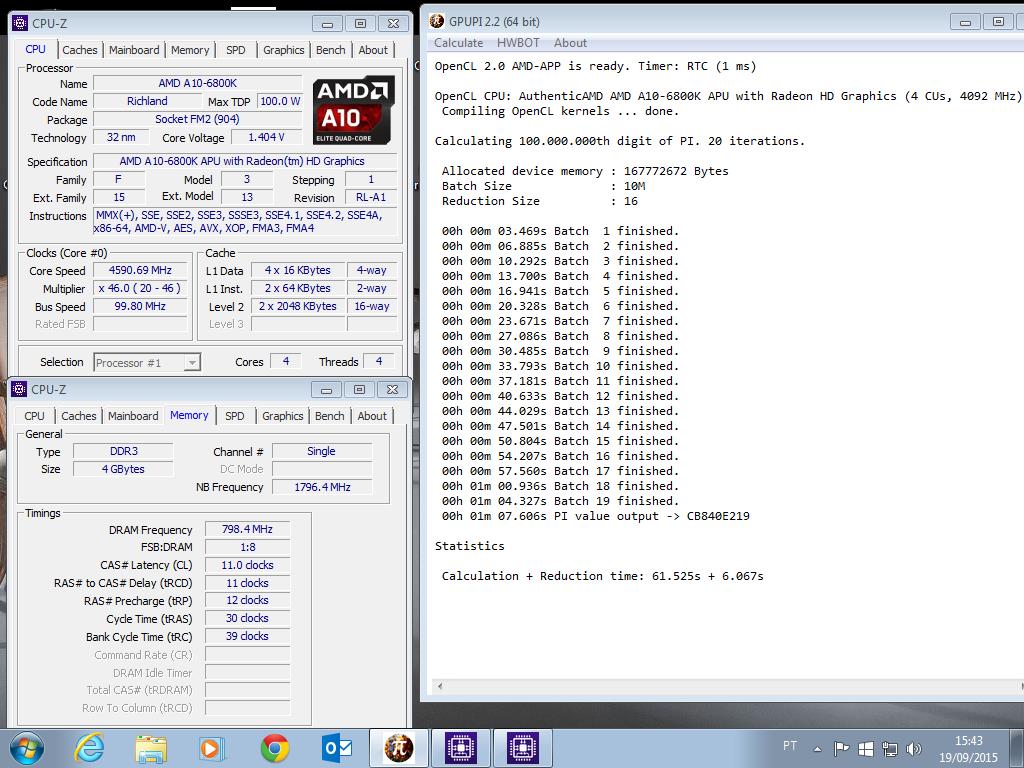Open Processor #1 selection dropdown
The image size is (1024, 768).
click(147, 362)
